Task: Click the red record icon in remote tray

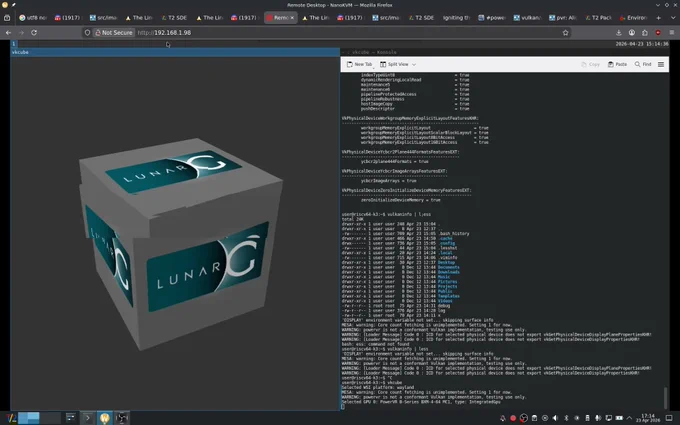Action: (513, 418)
